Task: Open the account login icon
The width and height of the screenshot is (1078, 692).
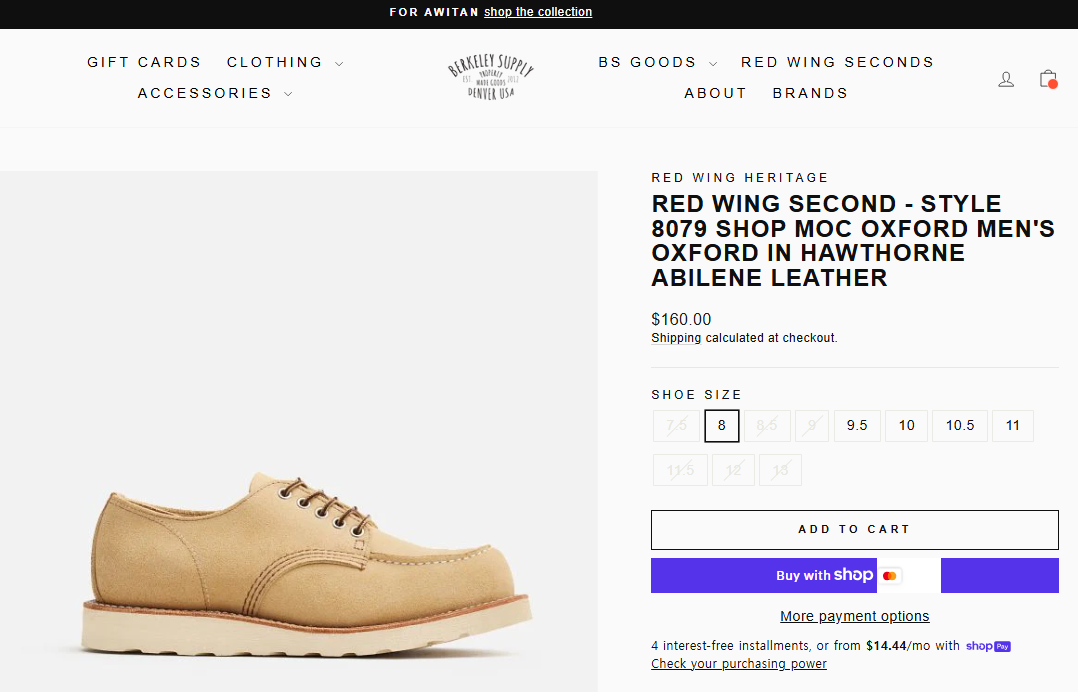Action: (x=1006, y=79)
